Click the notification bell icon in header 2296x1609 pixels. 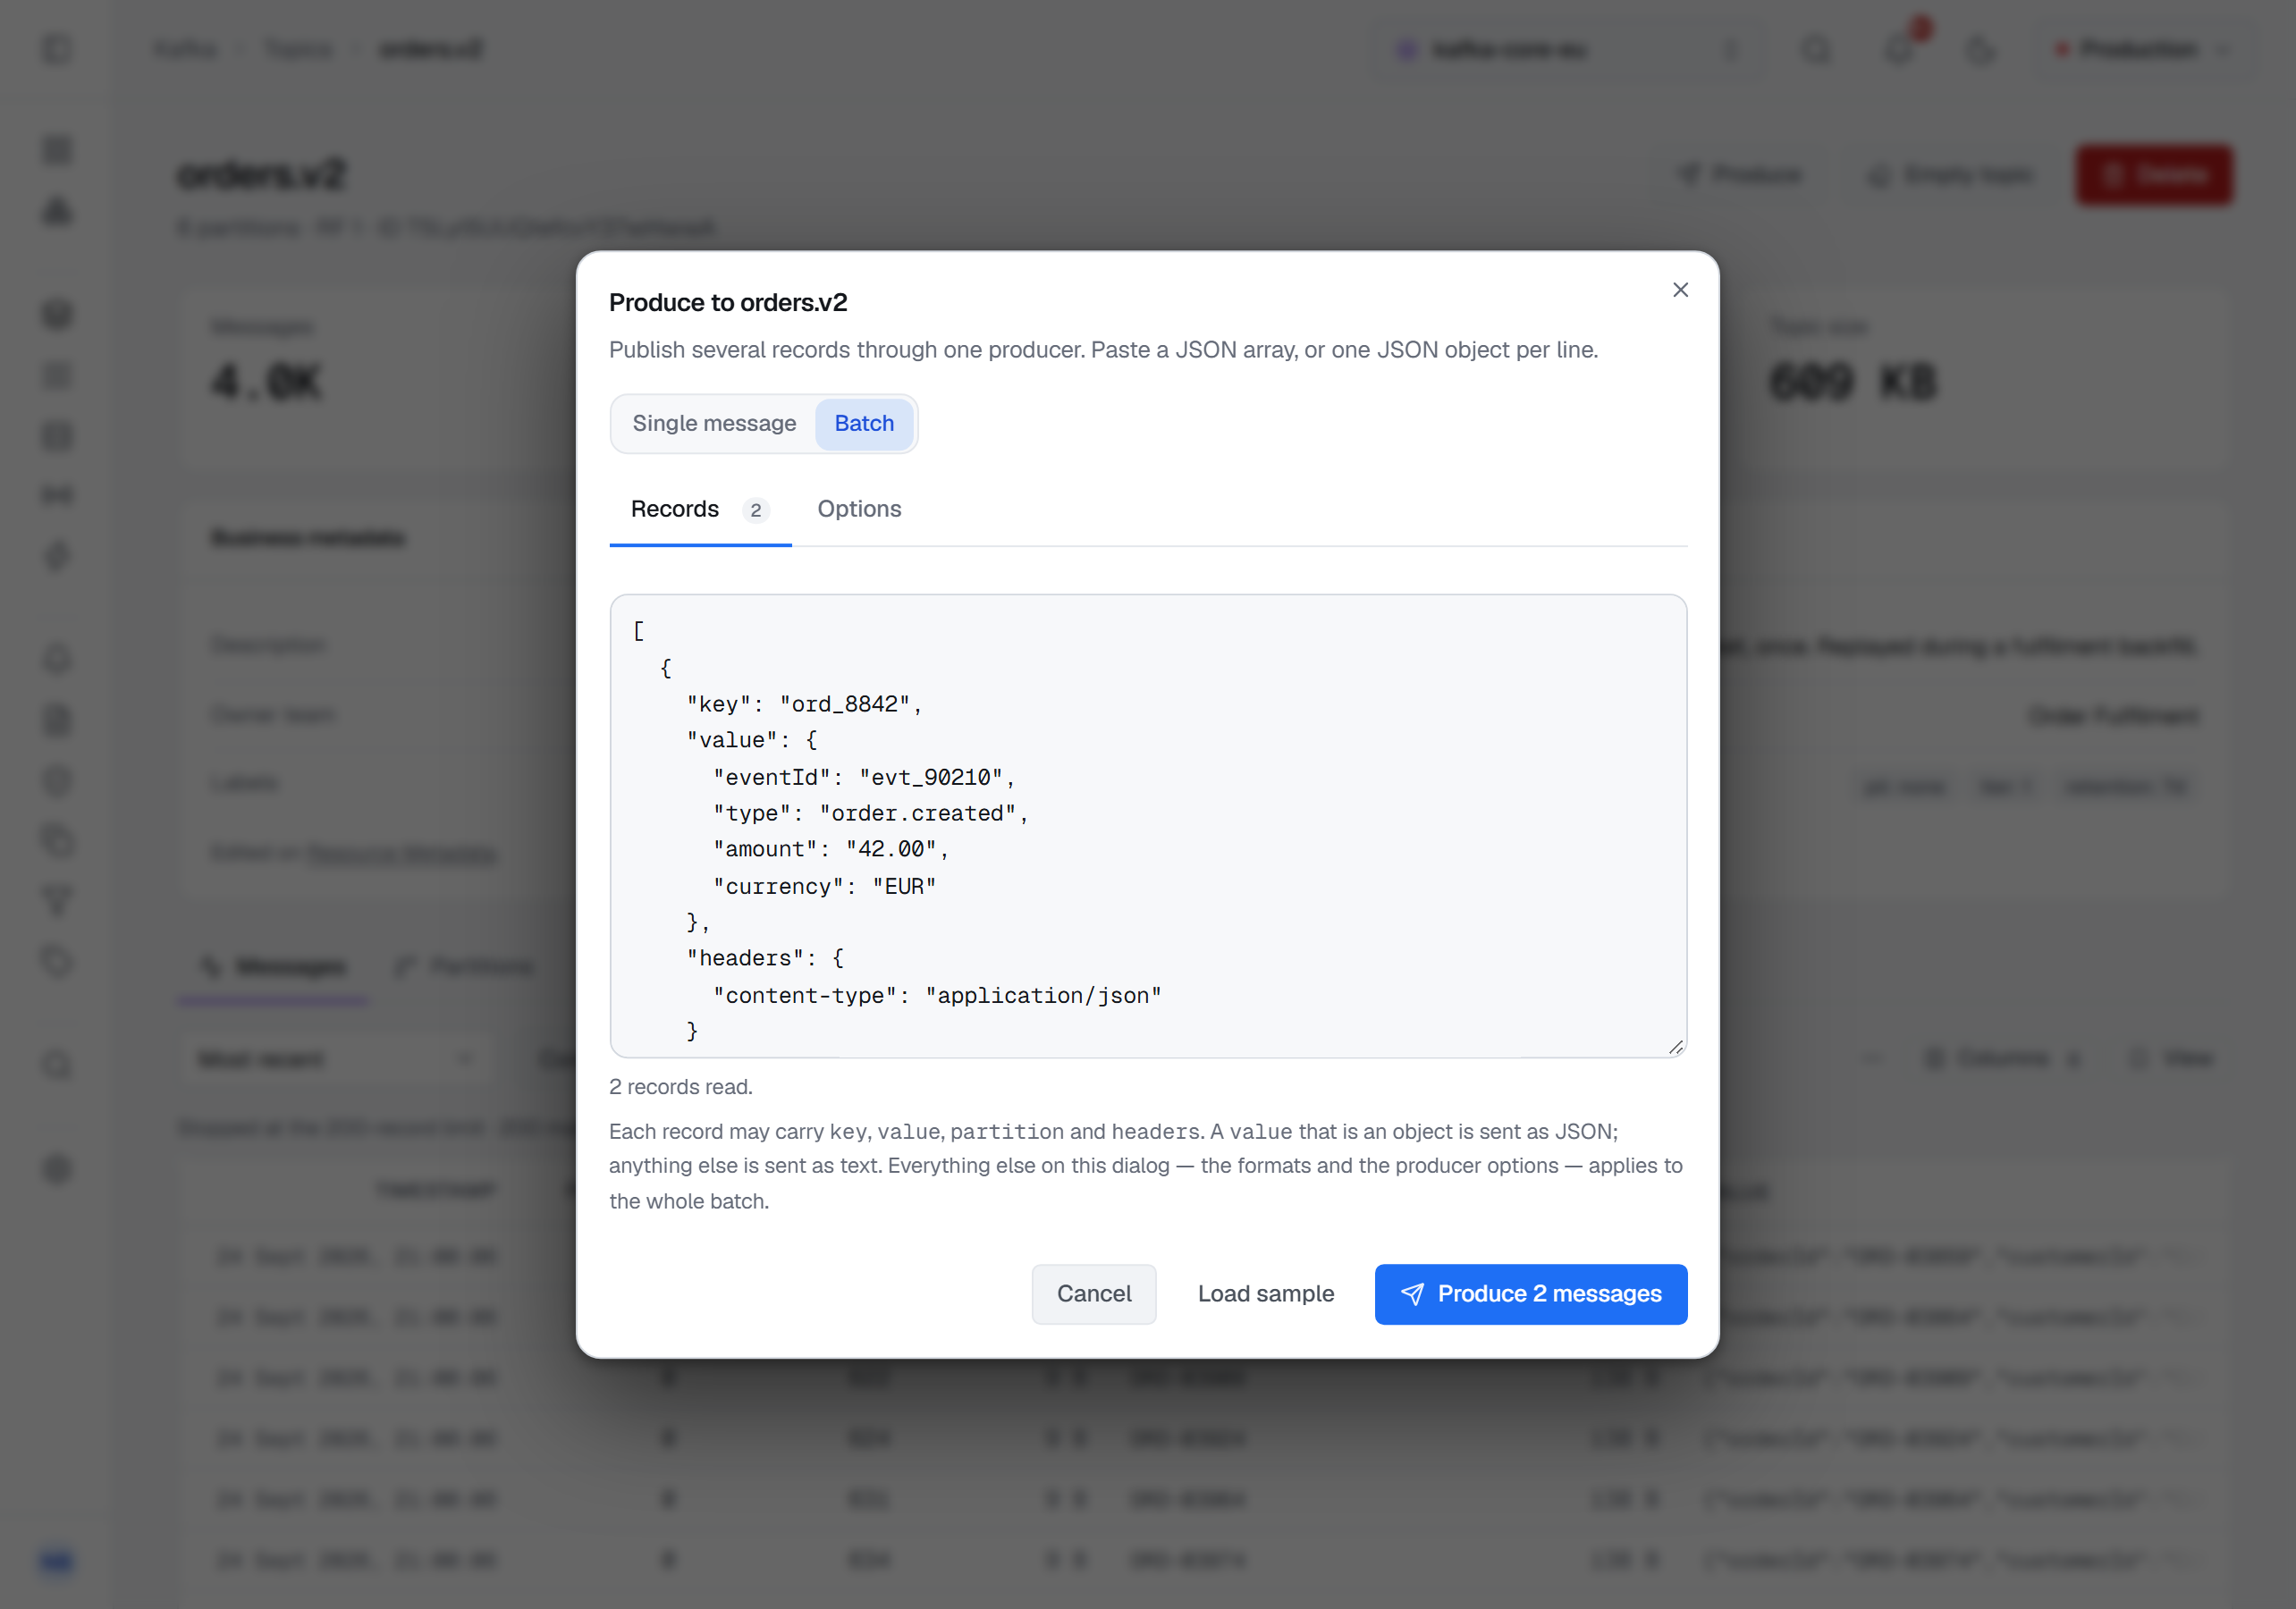[1900, 50]
